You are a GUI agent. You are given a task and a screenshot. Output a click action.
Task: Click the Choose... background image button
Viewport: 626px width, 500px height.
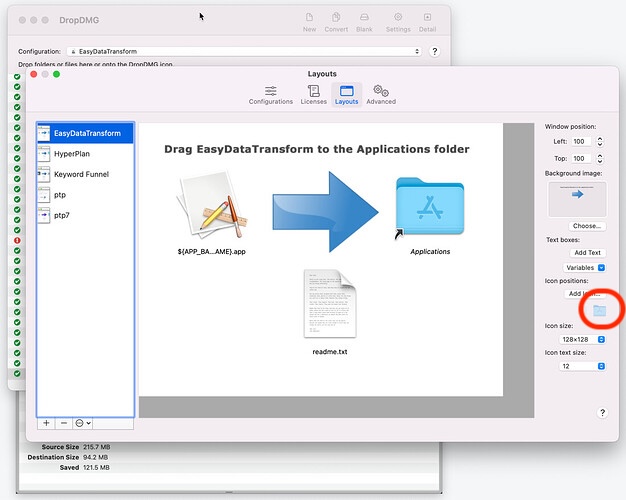click(x=587, y=226)
